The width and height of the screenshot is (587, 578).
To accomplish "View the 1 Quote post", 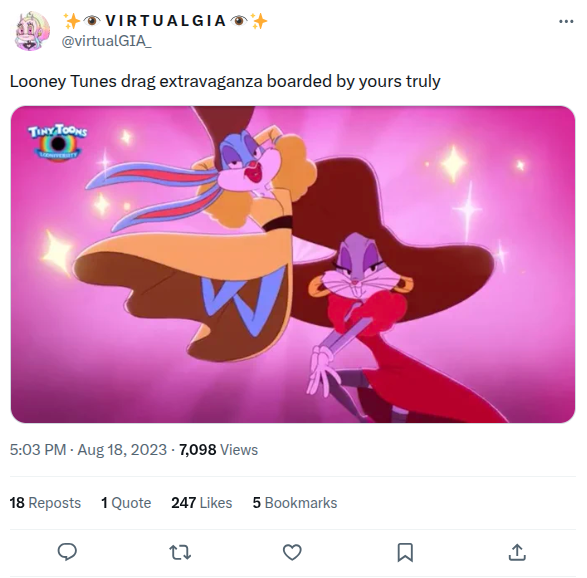I will [126, 503].
